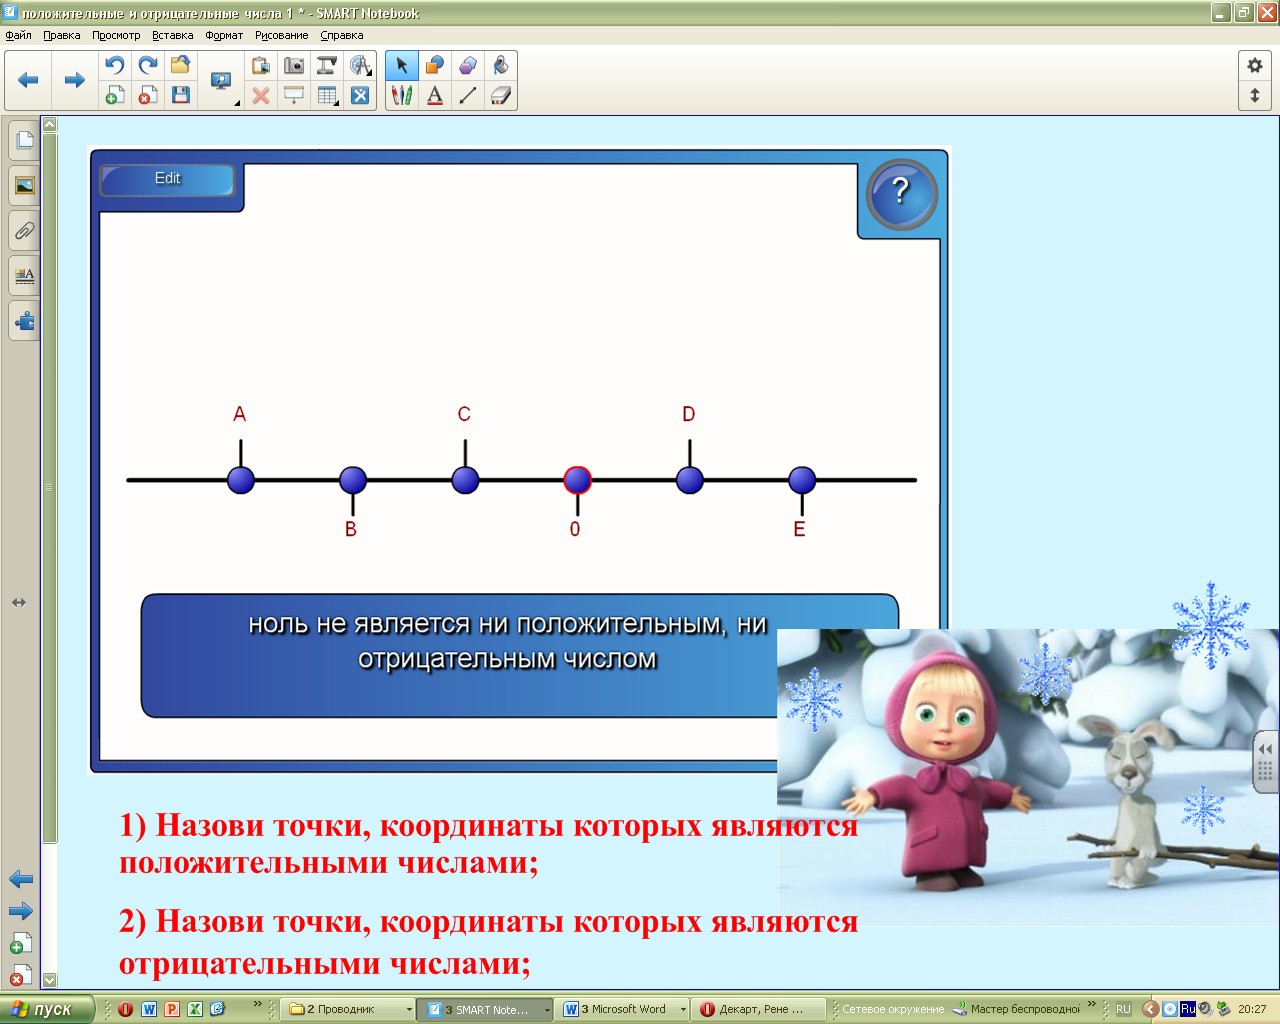Click bottom-left blue previous page arrow

[21, 879]
